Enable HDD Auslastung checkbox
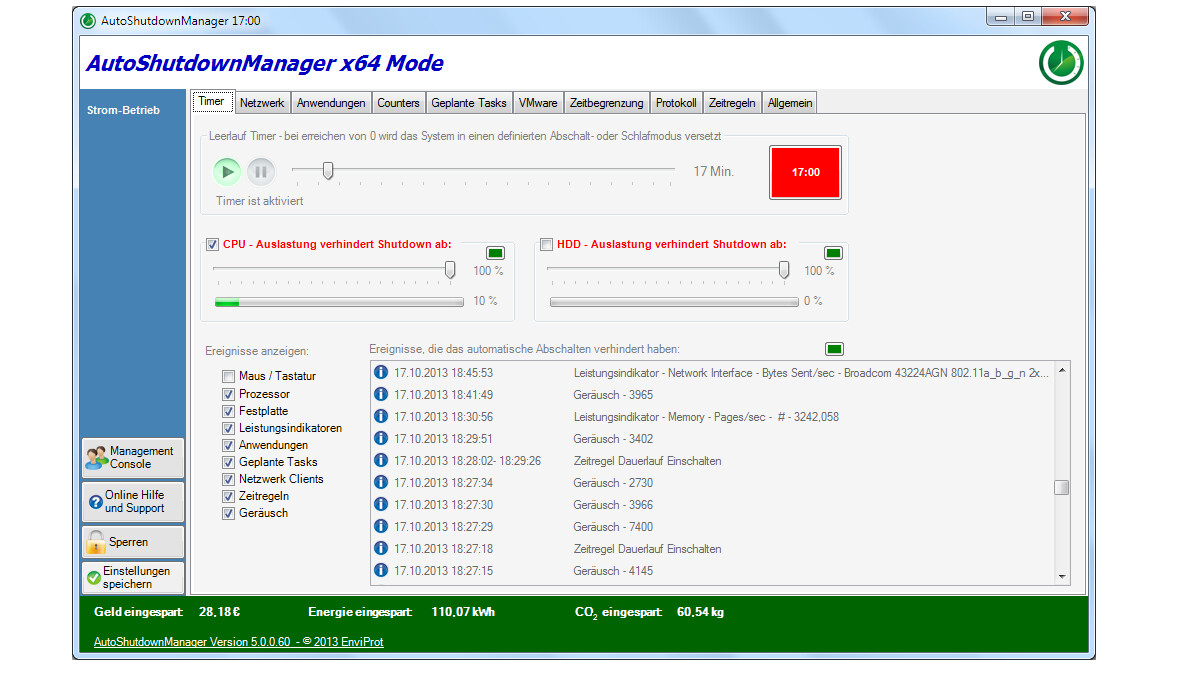 546,244
